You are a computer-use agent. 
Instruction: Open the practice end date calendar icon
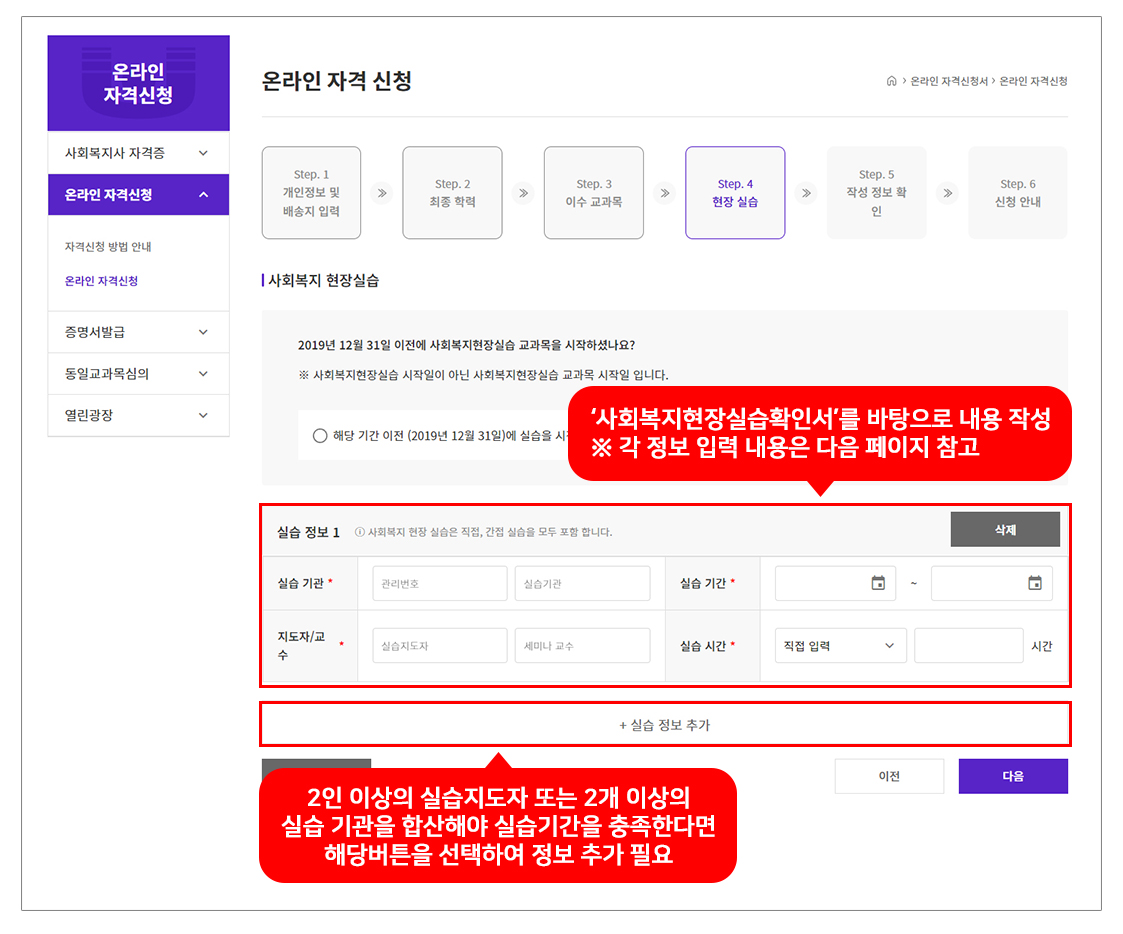pos(1035,583)
